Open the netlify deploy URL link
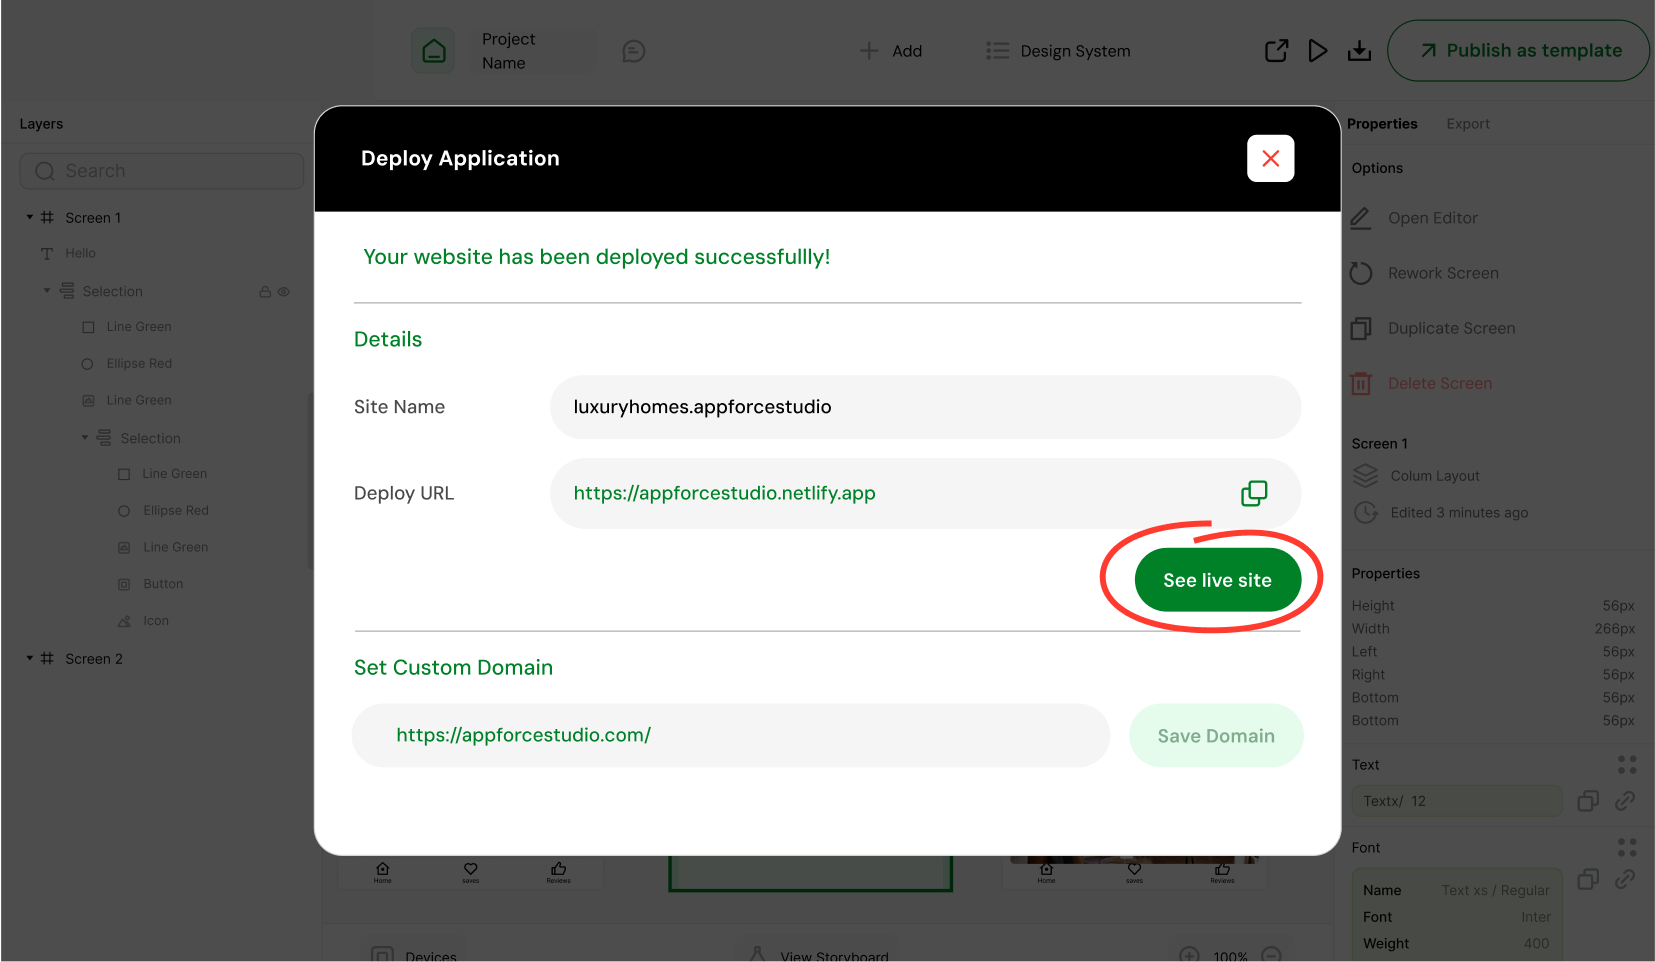The height and width of the screenshot is (962, 1655). coord(724,493)
